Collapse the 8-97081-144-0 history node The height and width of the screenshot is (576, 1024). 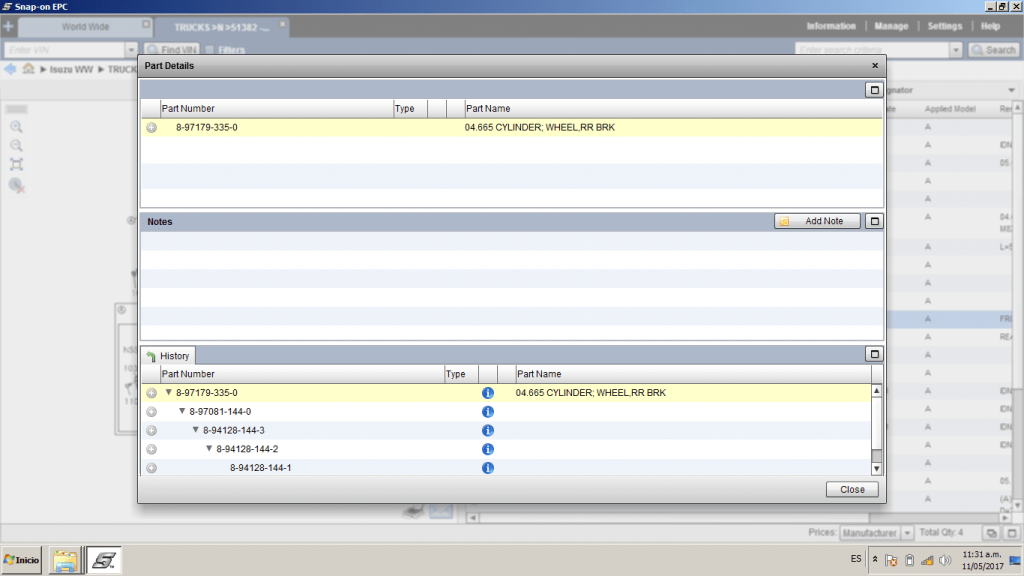pyautogui.click(x=182, y=411)
